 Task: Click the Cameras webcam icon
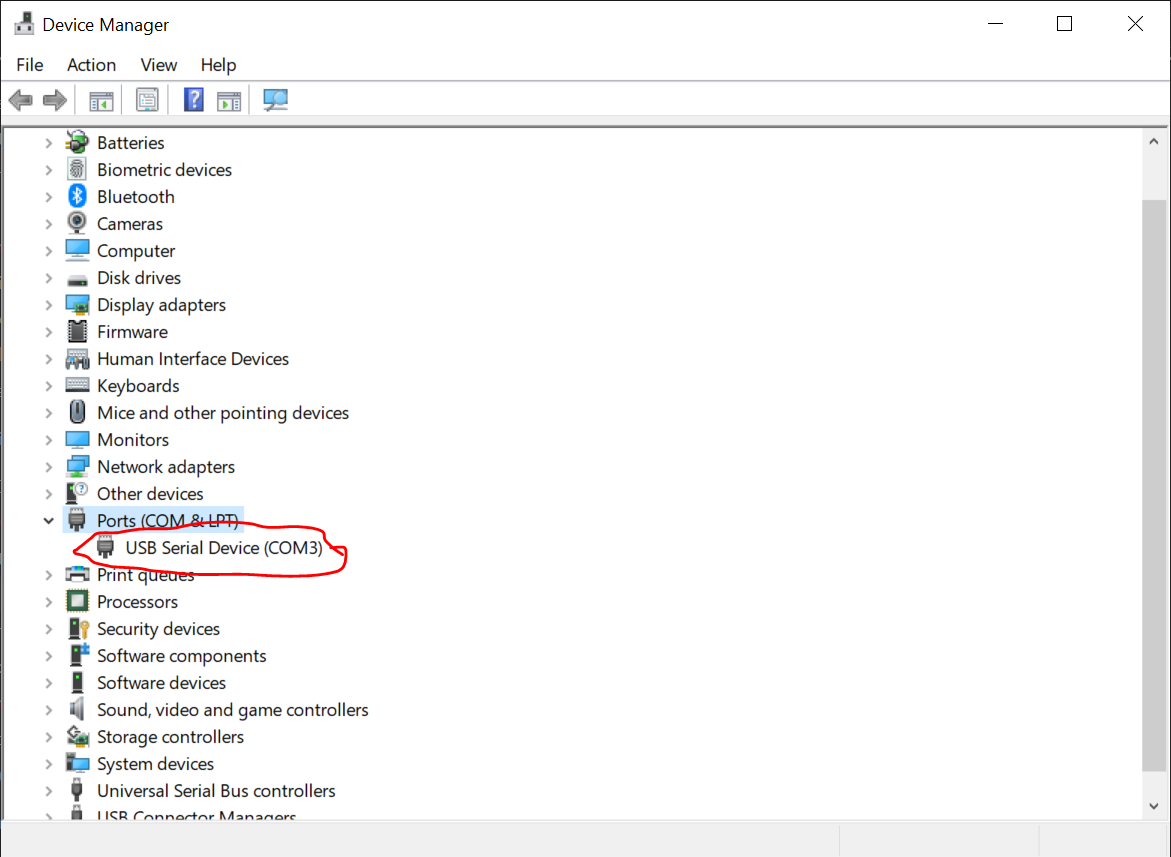pyautogui.click(x=77, y=224)
